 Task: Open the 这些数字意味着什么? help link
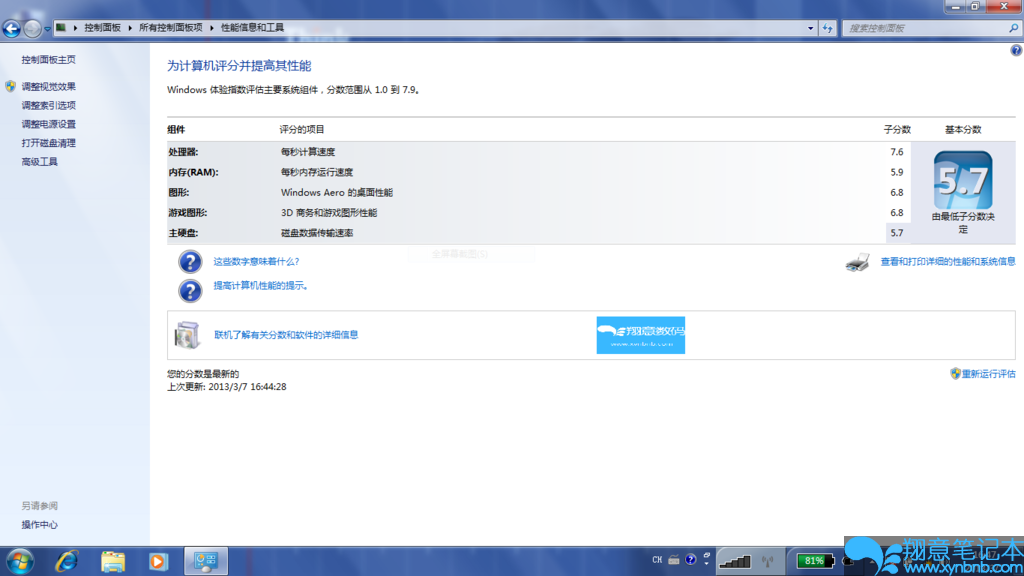pyautogui.click(x=256, y=262)
